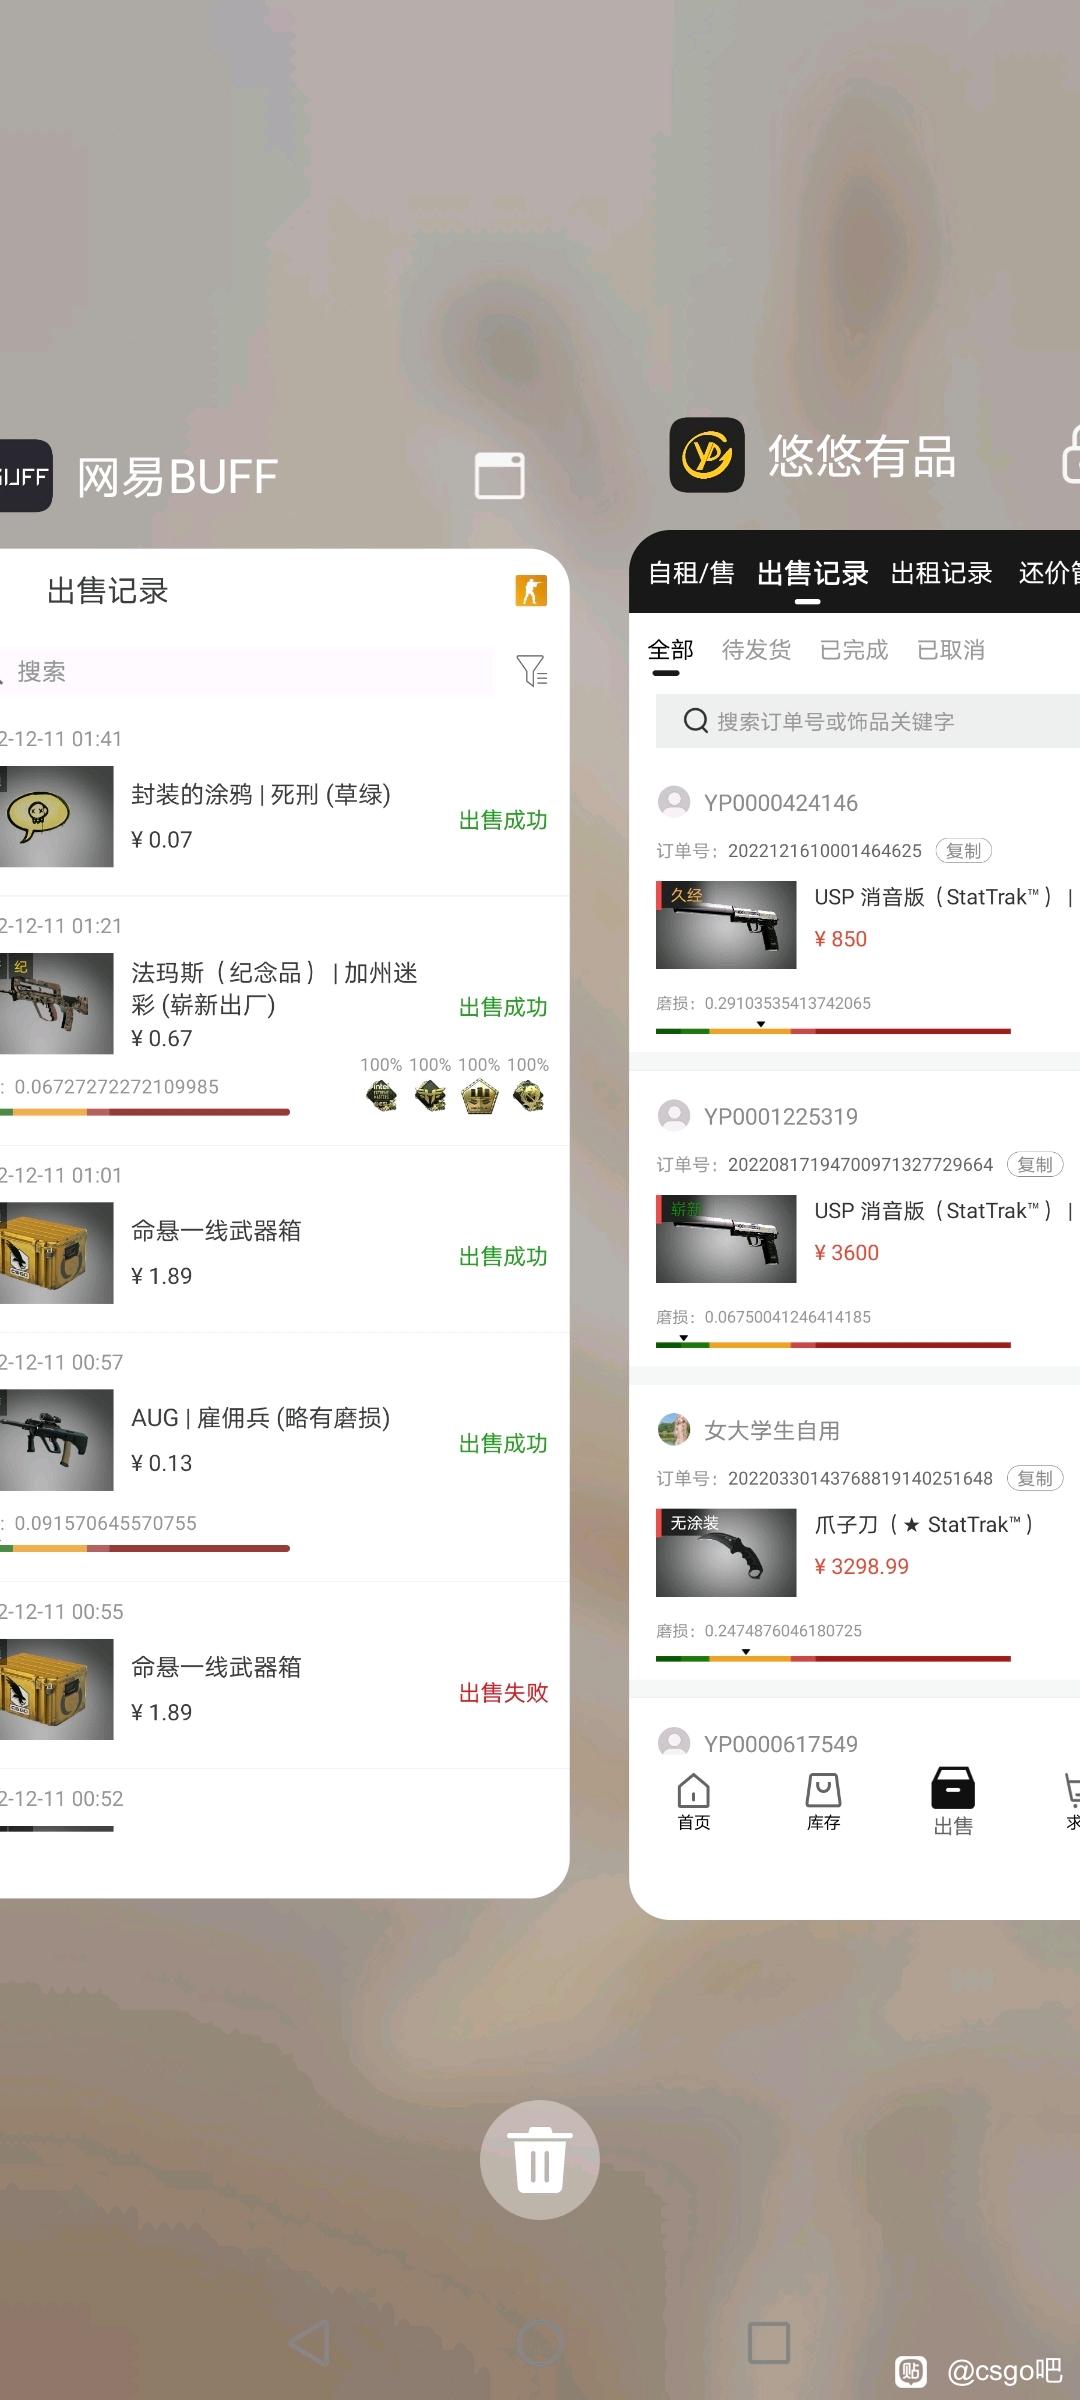Tap the order search field 搜索订单号或饰品关键字
This screenshot has height=2400, width=1080.
tap(868, 721)
